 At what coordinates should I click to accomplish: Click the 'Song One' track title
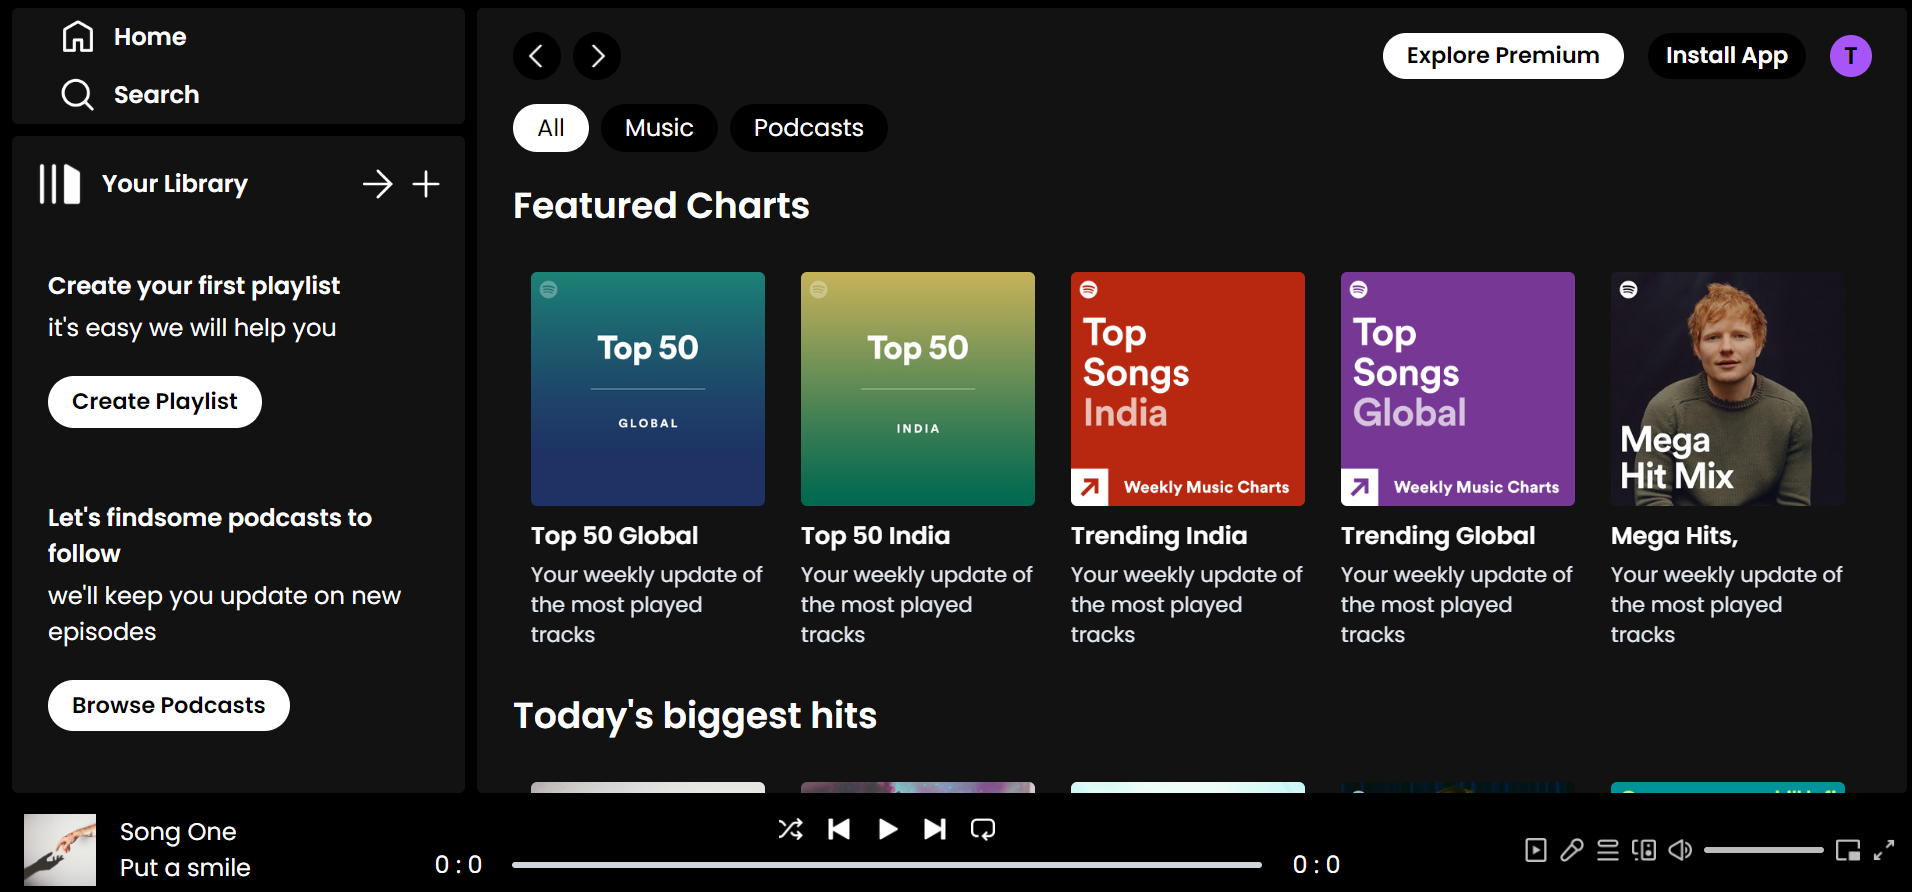pos(178,832)
